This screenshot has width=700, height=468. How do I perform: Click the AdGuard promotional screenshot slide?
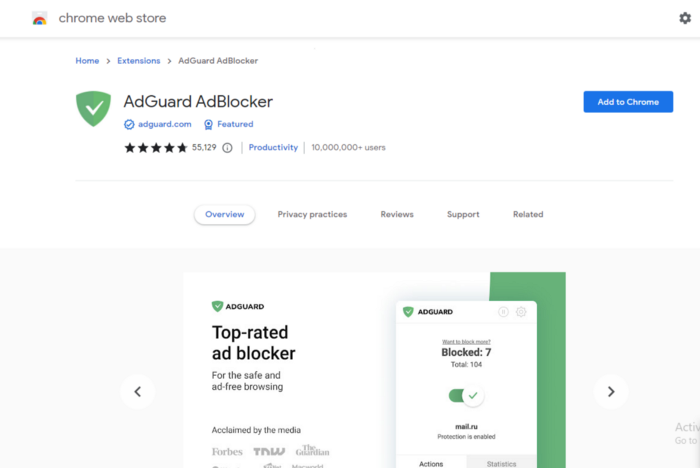[x=374, y=370]
